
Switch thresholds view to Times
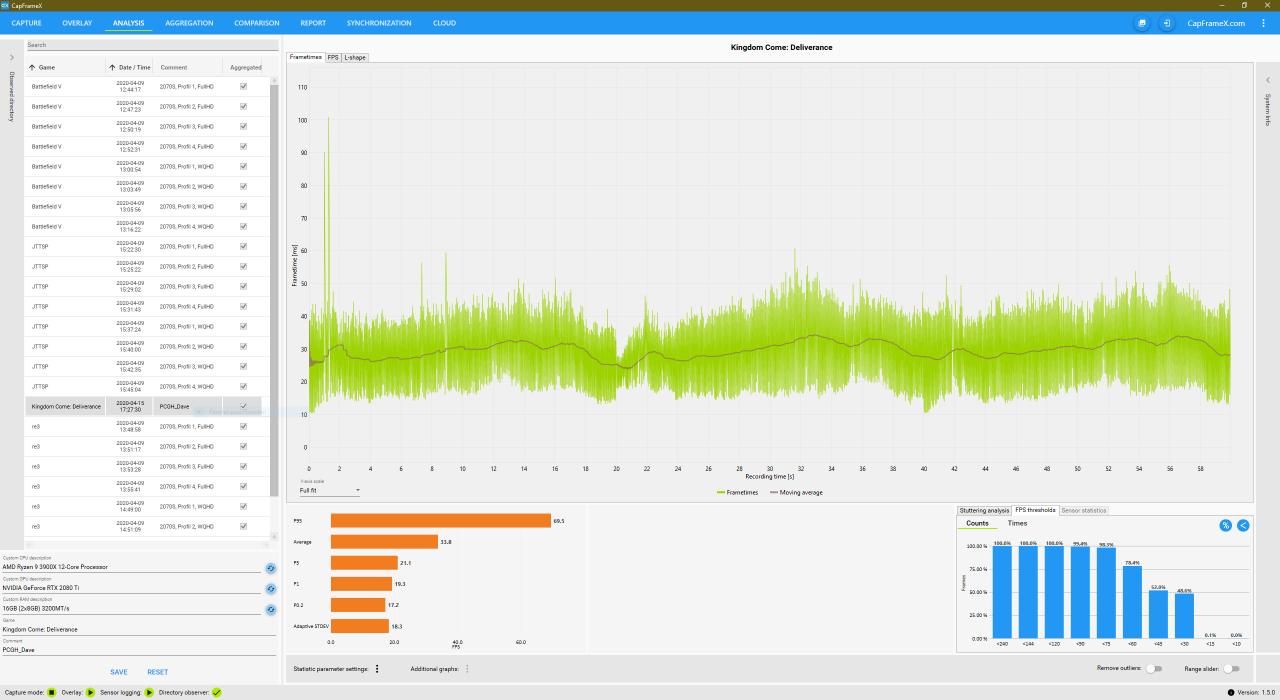point(1017,523)
